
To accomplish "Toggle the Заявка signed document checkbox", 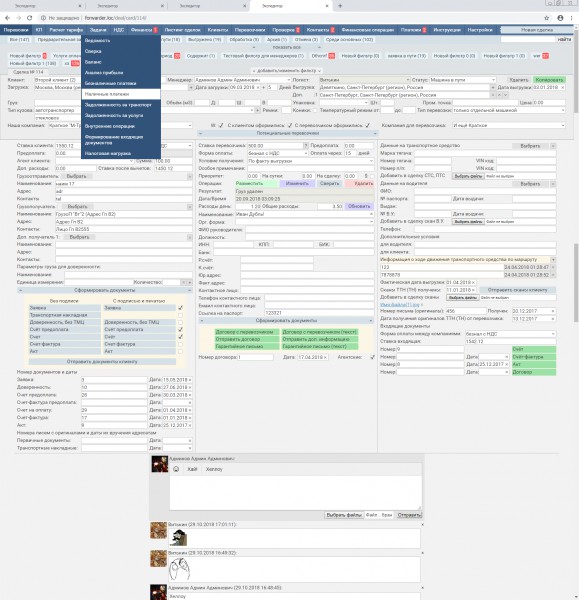I will click(x=180, y=308).
